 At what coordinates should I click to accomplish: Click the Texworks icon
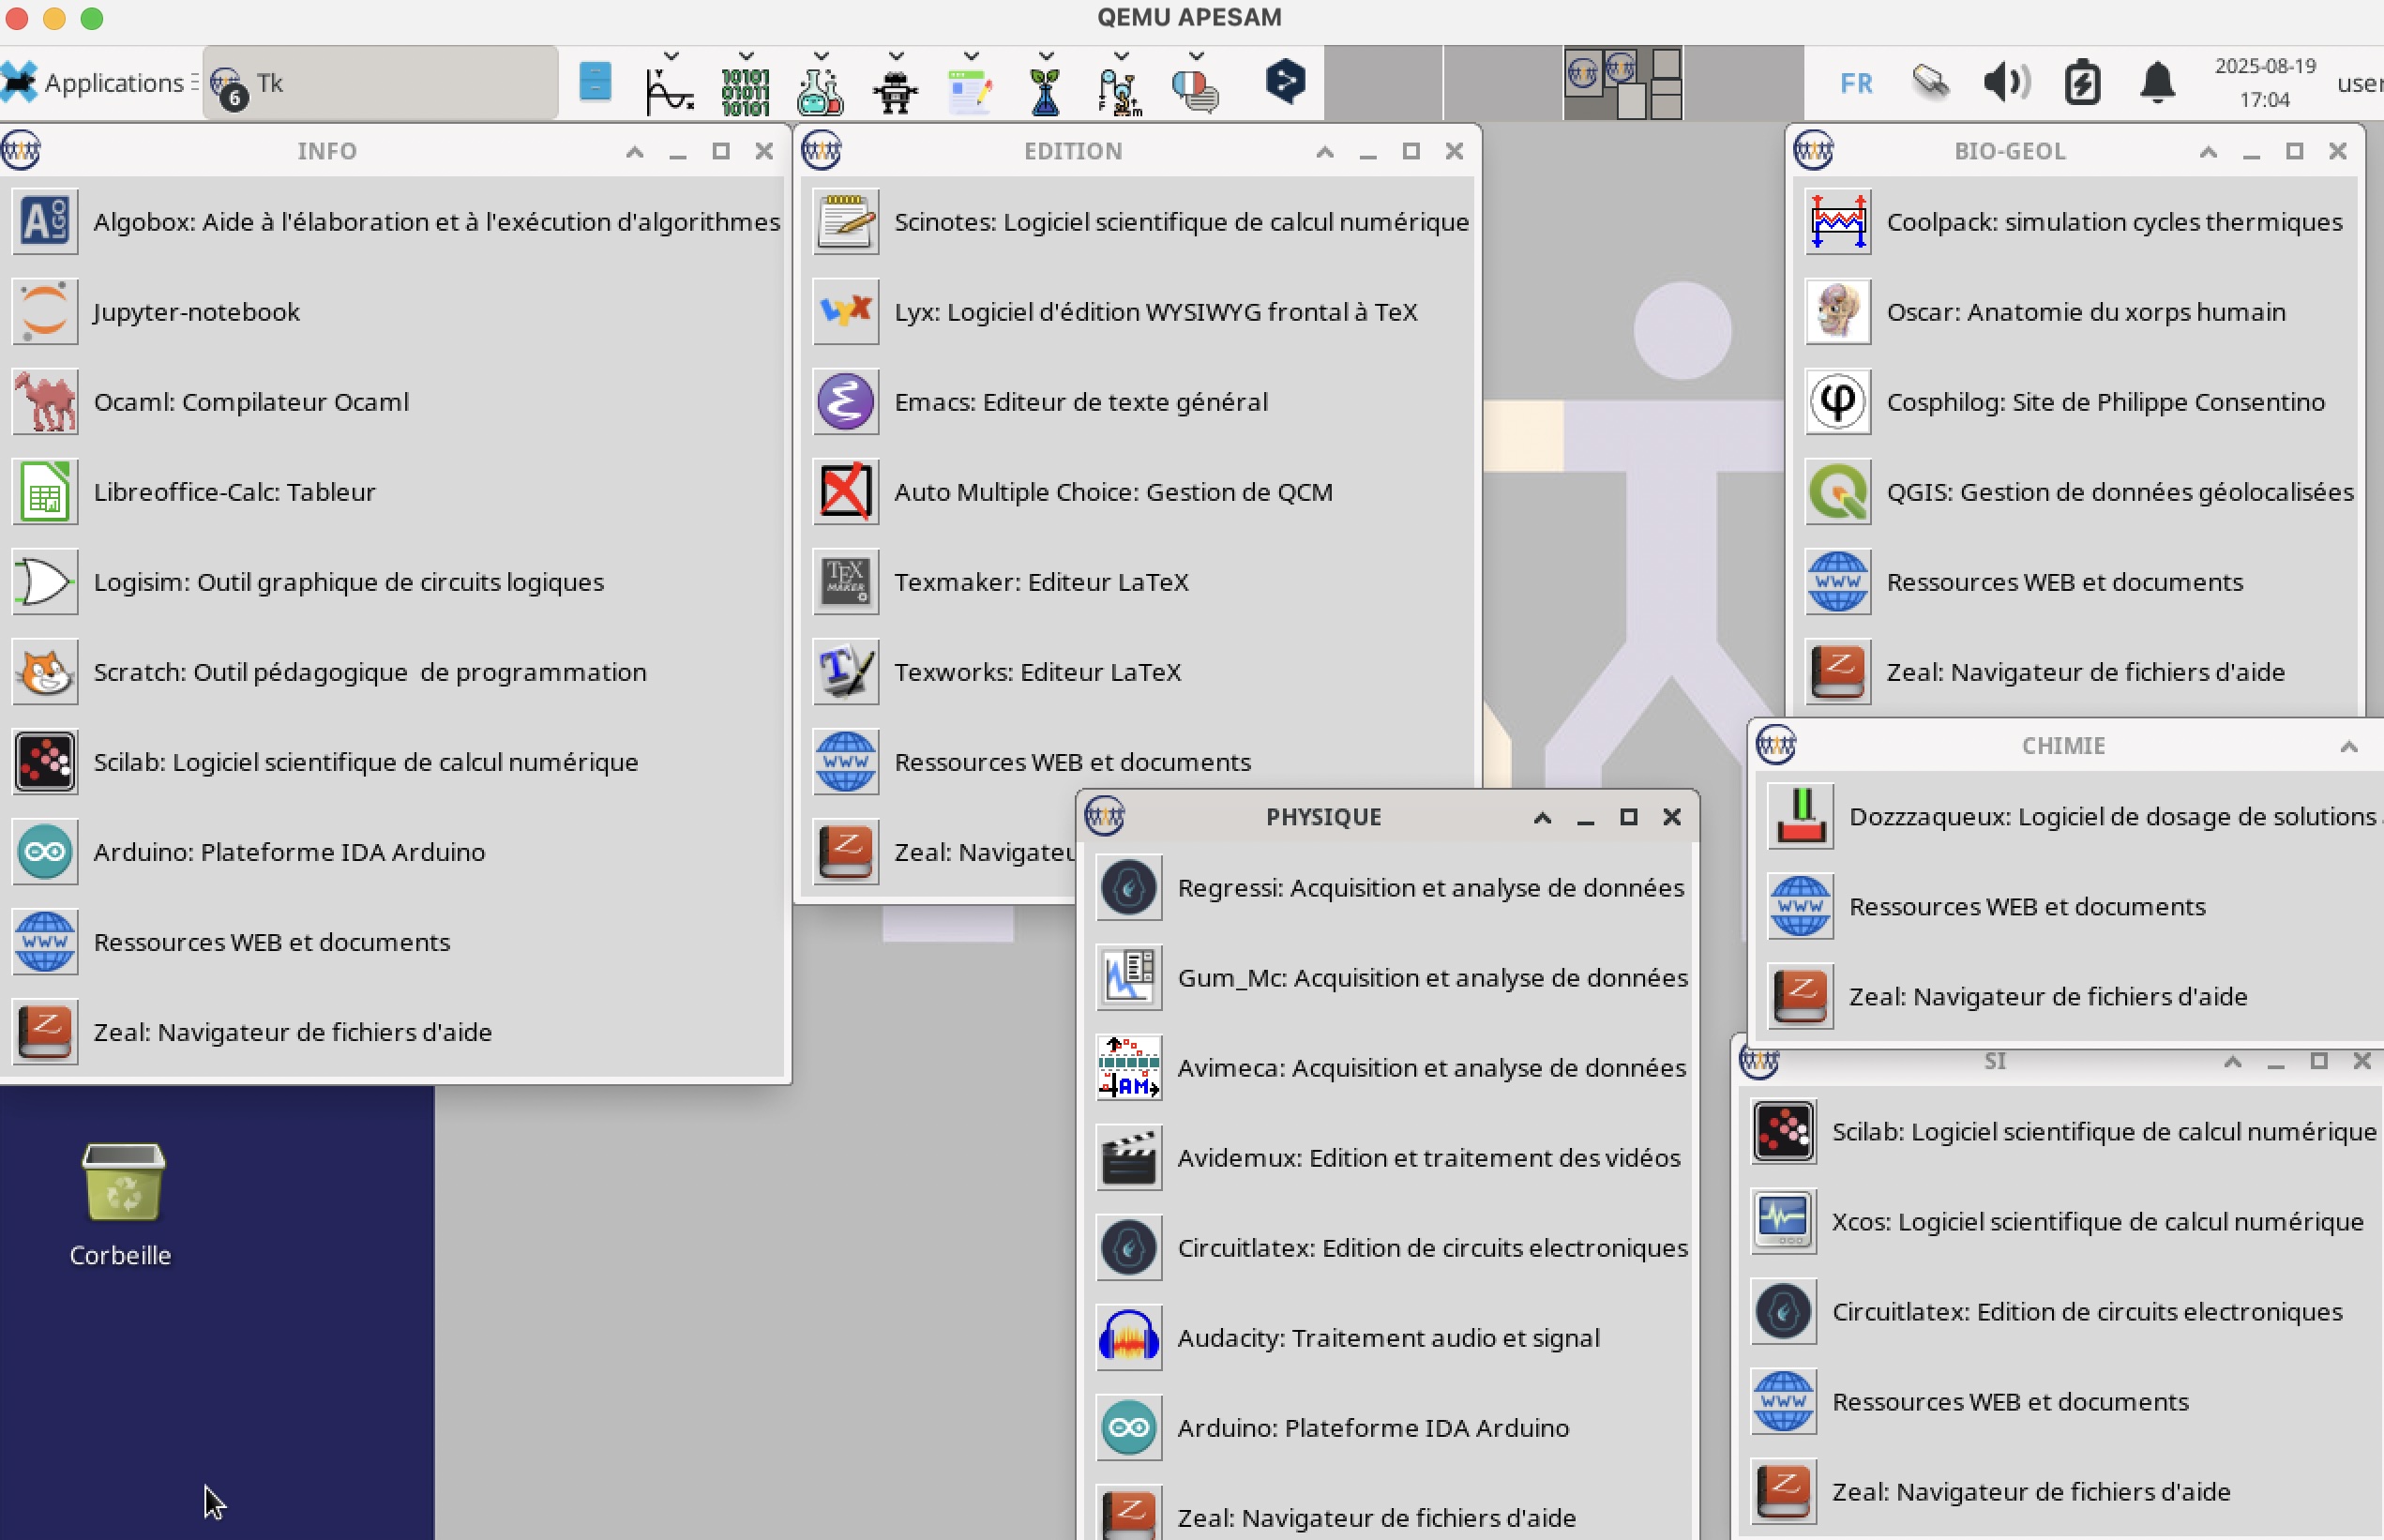pos(846,672)
